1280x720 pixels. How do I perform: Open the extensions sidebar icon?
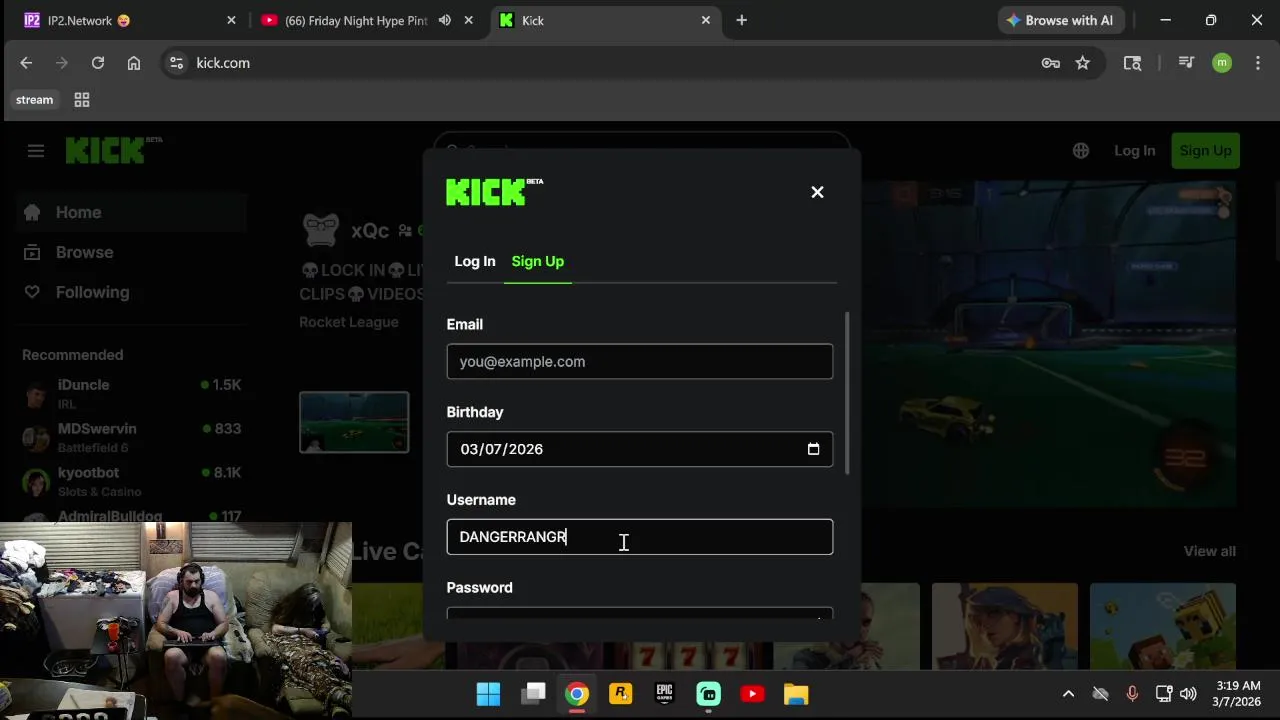[1132, 63]
